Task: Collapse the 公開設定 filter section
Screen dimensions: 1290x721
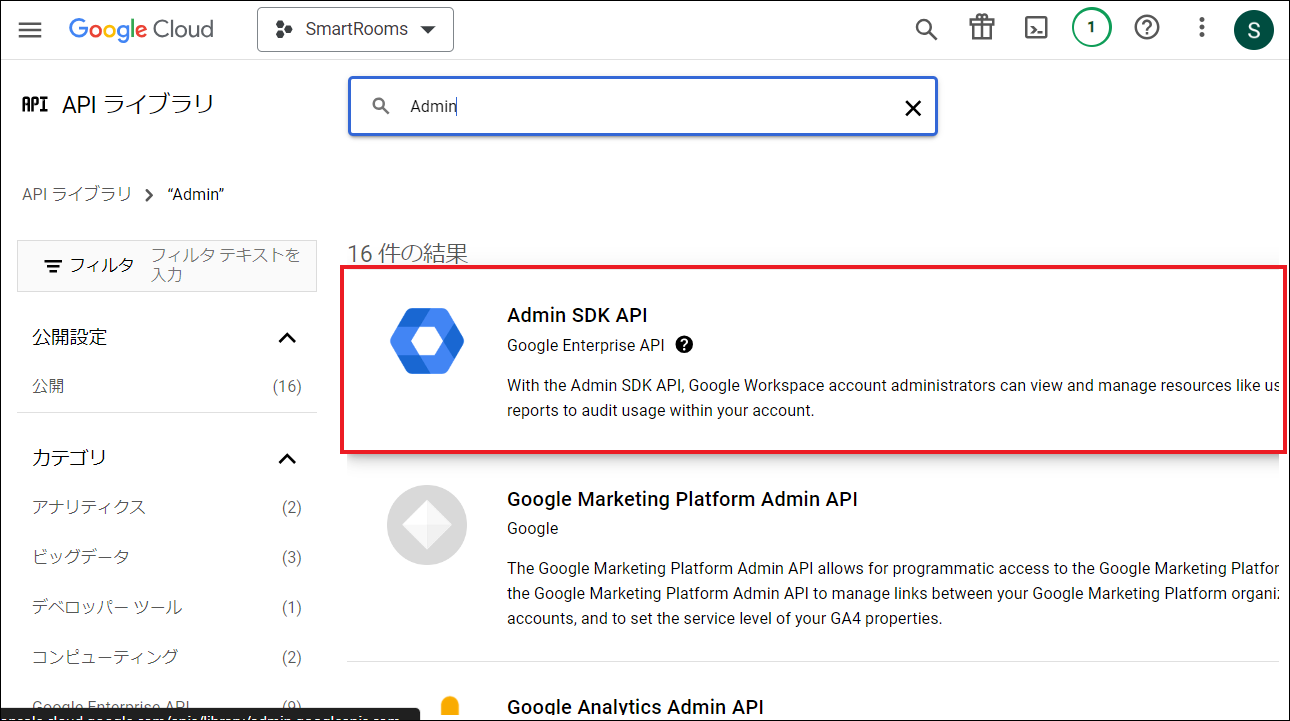Action: (x=287, y=338)
